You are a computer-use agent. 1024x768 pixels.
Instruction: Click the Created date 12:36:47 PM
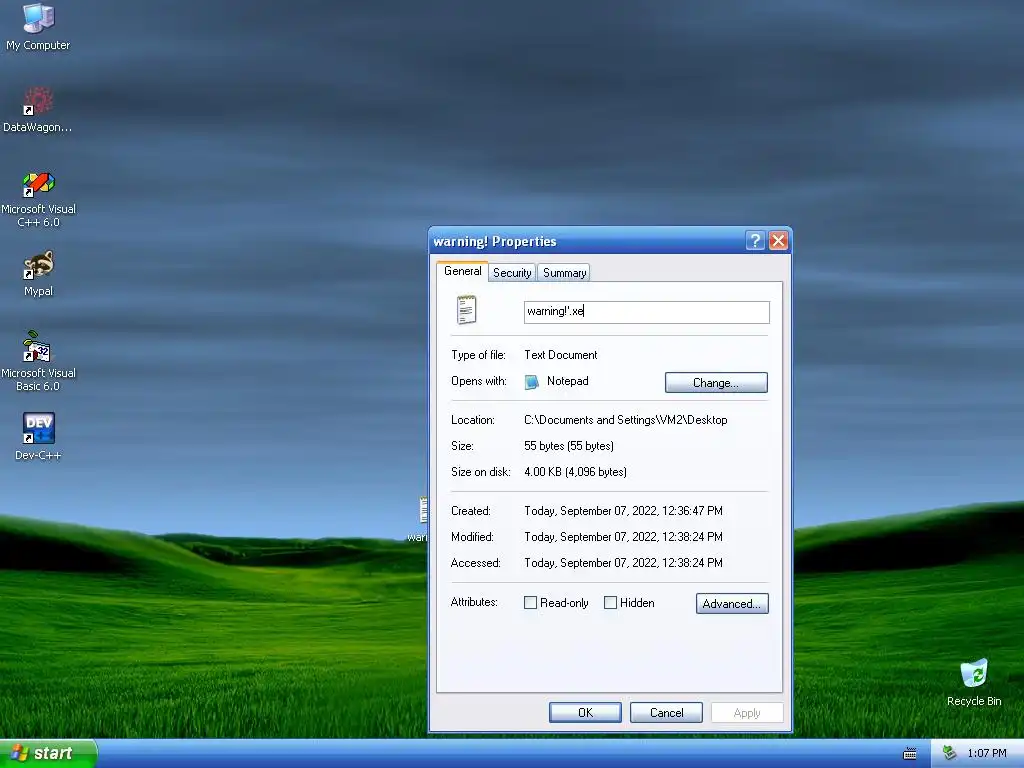[x=623, y=511]
